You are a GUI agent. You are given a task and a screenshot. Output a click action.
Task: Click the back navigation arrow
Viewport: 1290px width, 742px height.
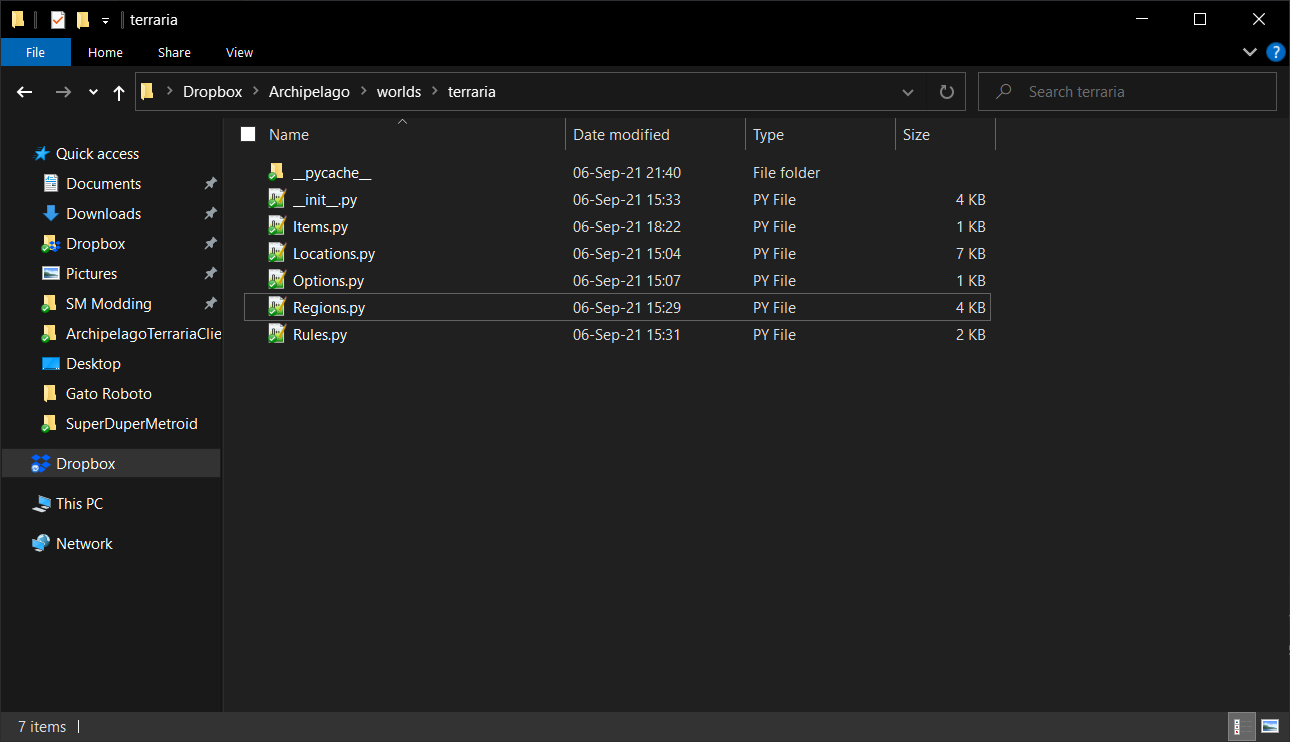click(24, 91)
